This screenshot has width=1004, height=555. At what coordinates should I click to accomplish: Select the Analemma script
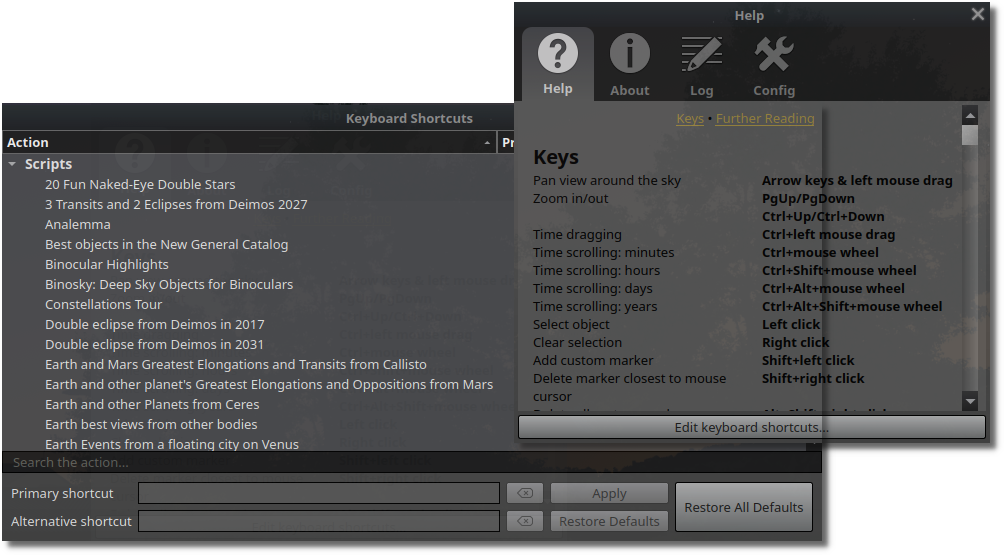click(x=77, y=224)
